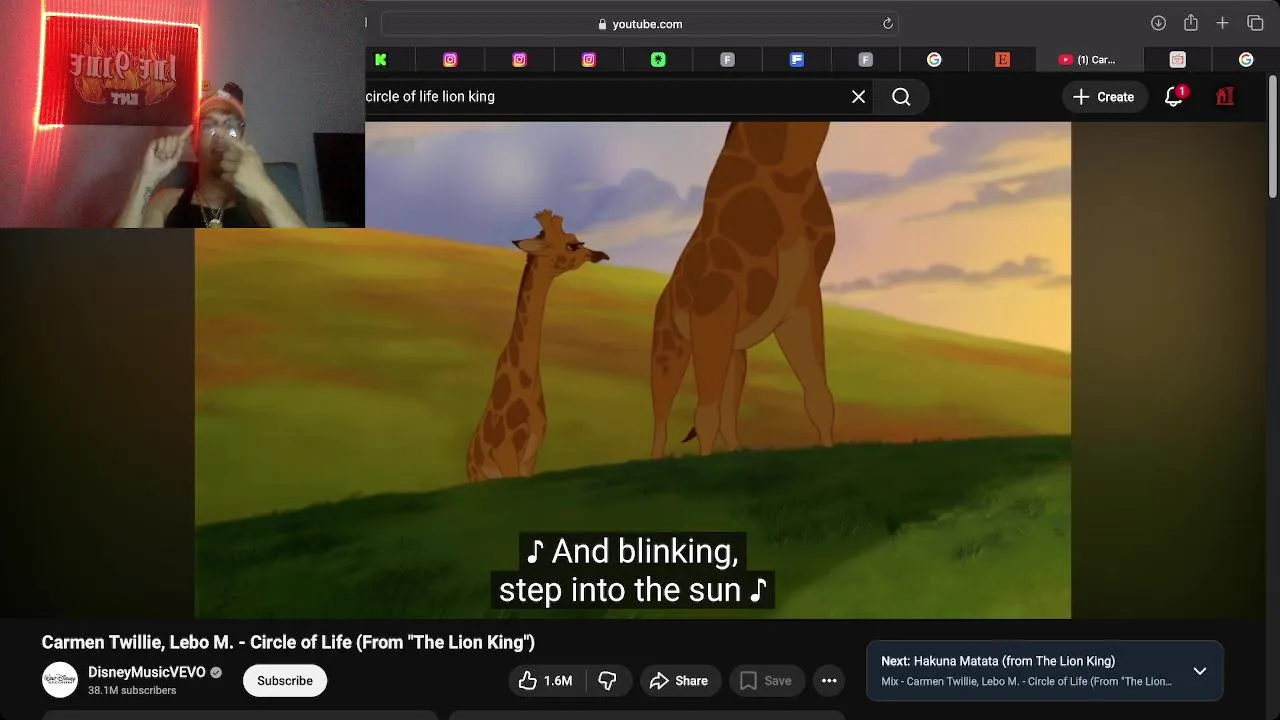Open the DisneyMusicVEVO channel name link
1280x720 pixels.
coord(147,672)
